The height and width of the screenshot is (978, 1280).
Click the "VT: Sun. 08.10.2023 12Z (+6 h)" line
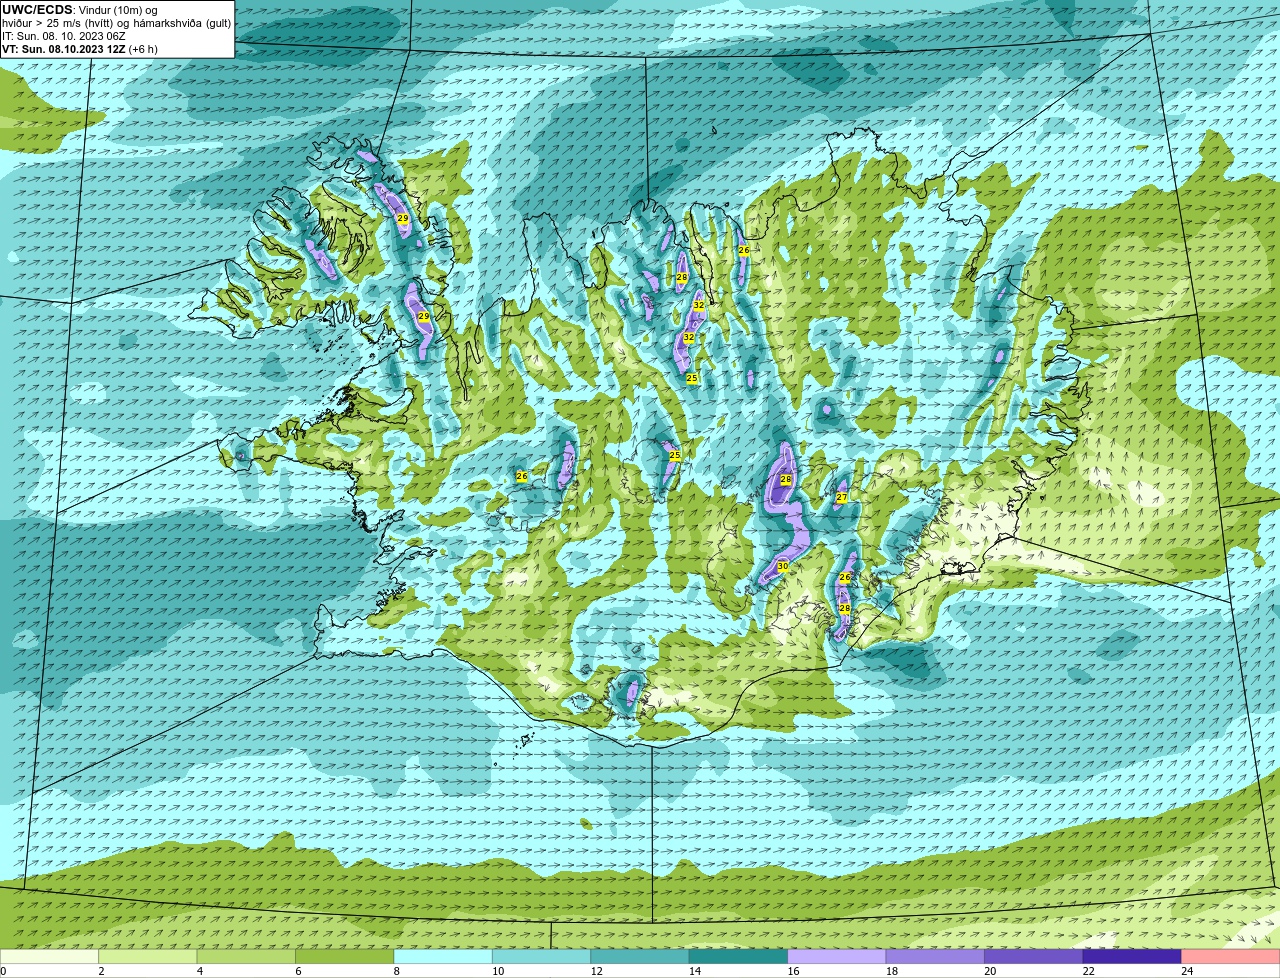80,48
